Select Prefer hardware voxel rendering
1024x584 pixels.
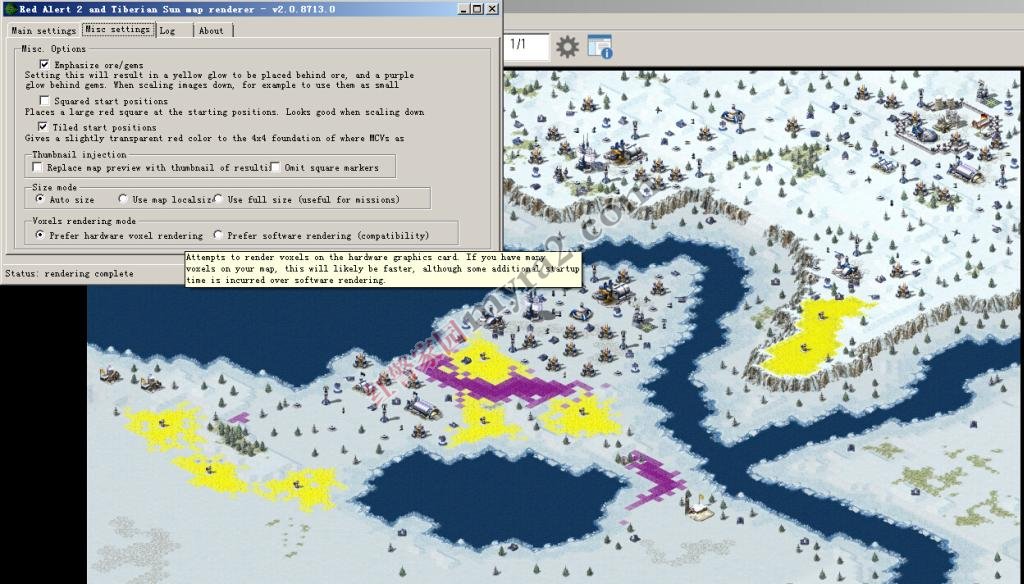tap(40, 235)
